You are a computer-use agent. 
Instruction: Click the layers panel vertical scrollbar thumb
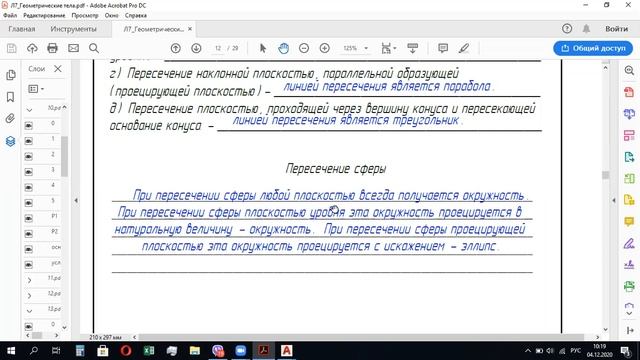pos(64,156)
